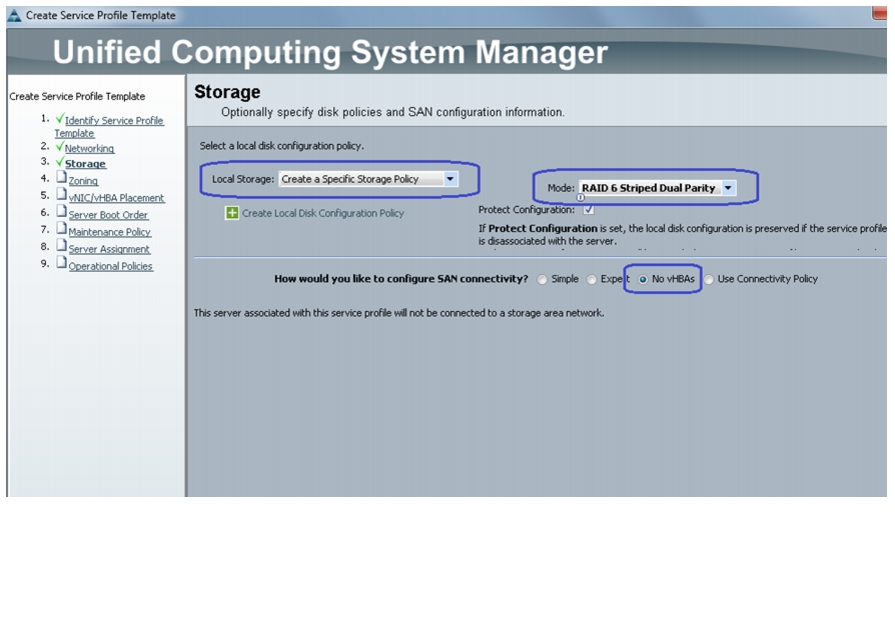Click the green plus icon for Create Local Disk Configuration Policy

click(232, 213)
